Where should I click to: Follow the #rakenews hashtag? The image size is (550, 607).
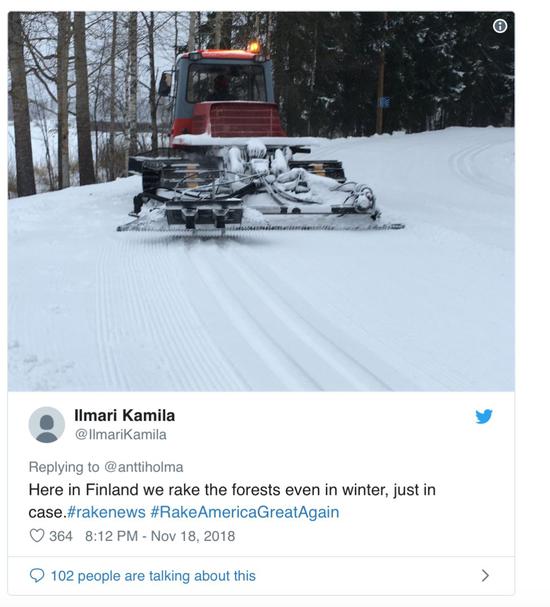click(x=106, y=512)
